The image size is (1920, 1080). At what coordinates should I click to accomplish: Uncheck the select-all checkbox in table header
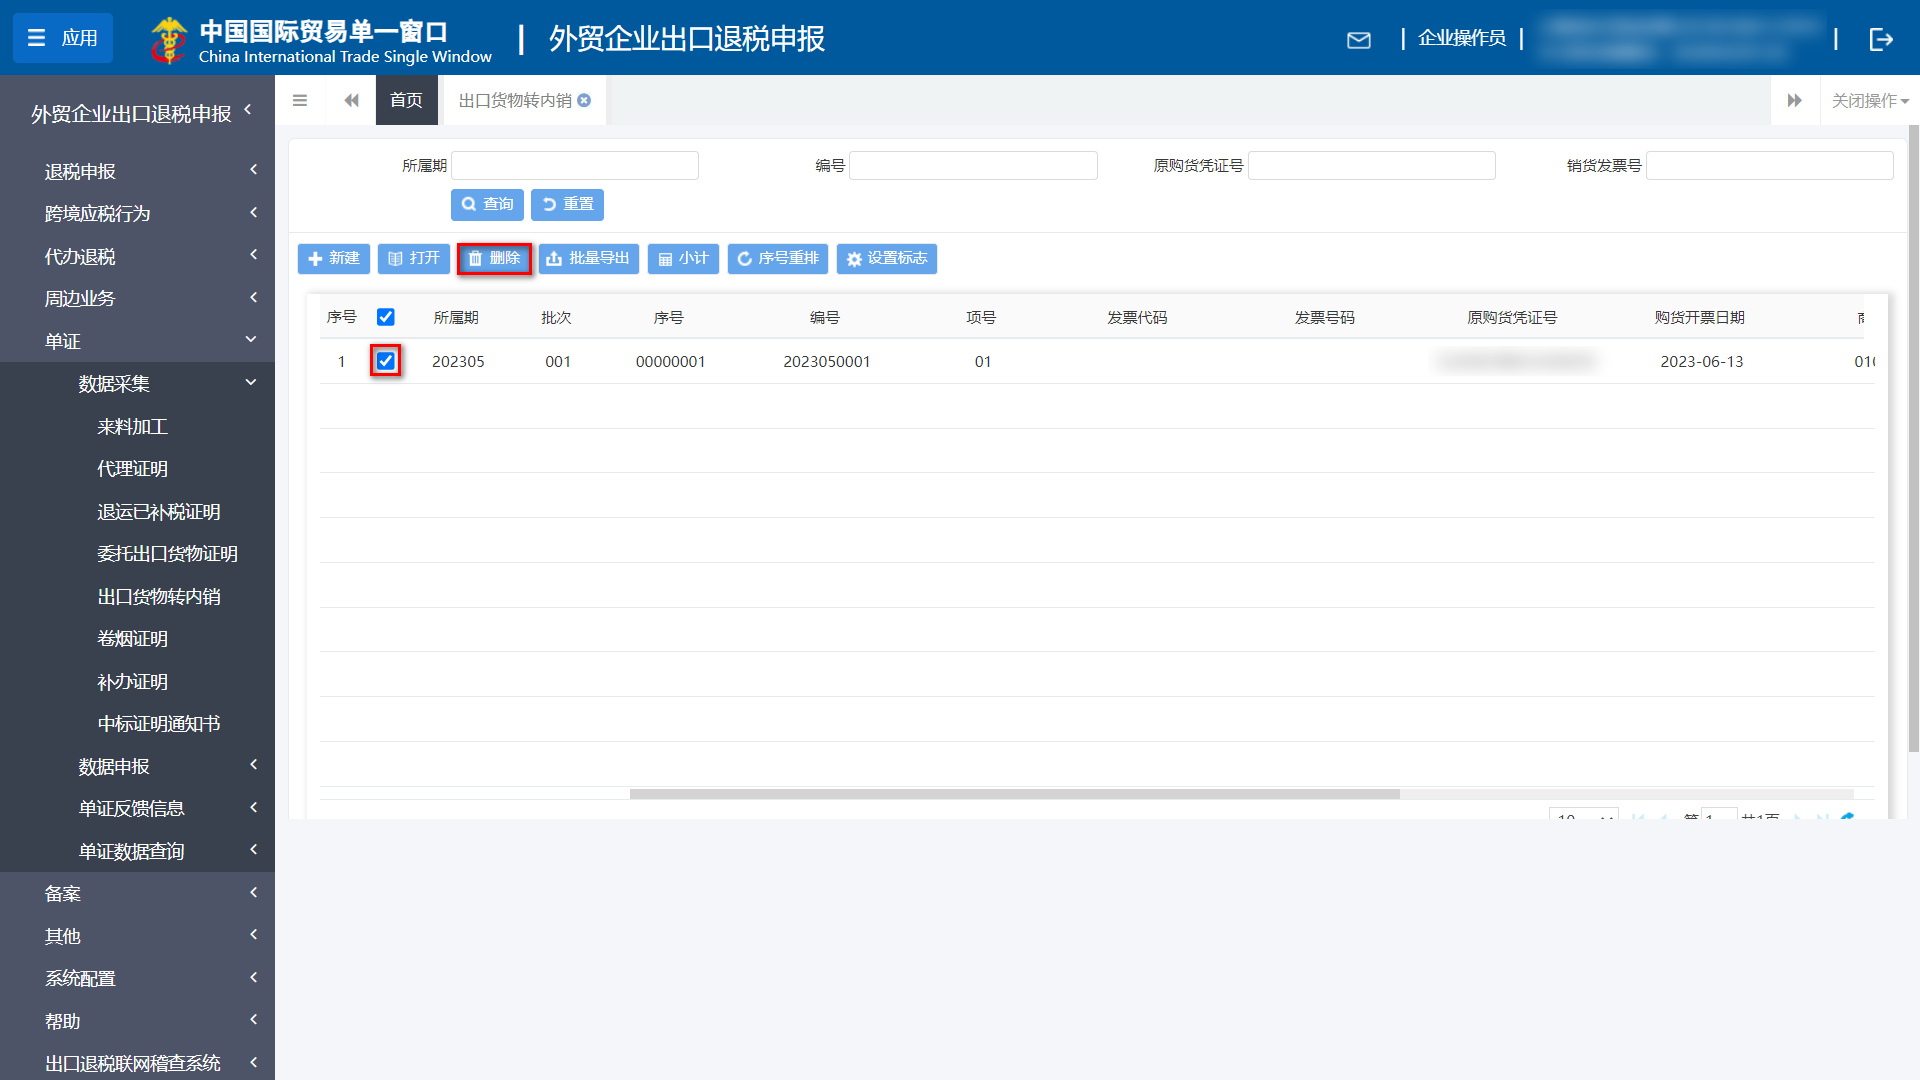386,317
